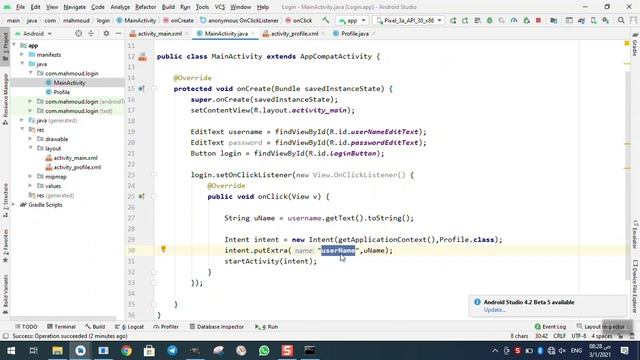Click the gutter override icon on line 25
The image size is (640, 360).
[141, 196]
